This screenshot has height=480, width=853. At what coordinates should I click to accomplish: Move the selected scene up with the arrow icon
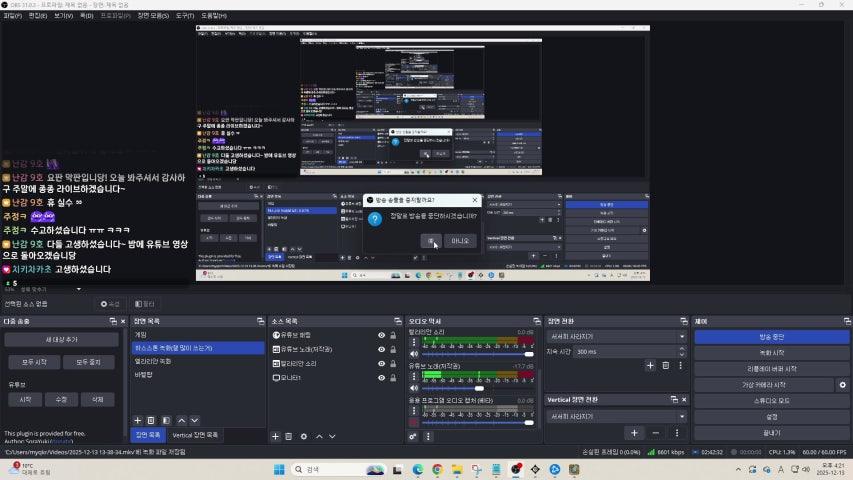tap(181, 420)
